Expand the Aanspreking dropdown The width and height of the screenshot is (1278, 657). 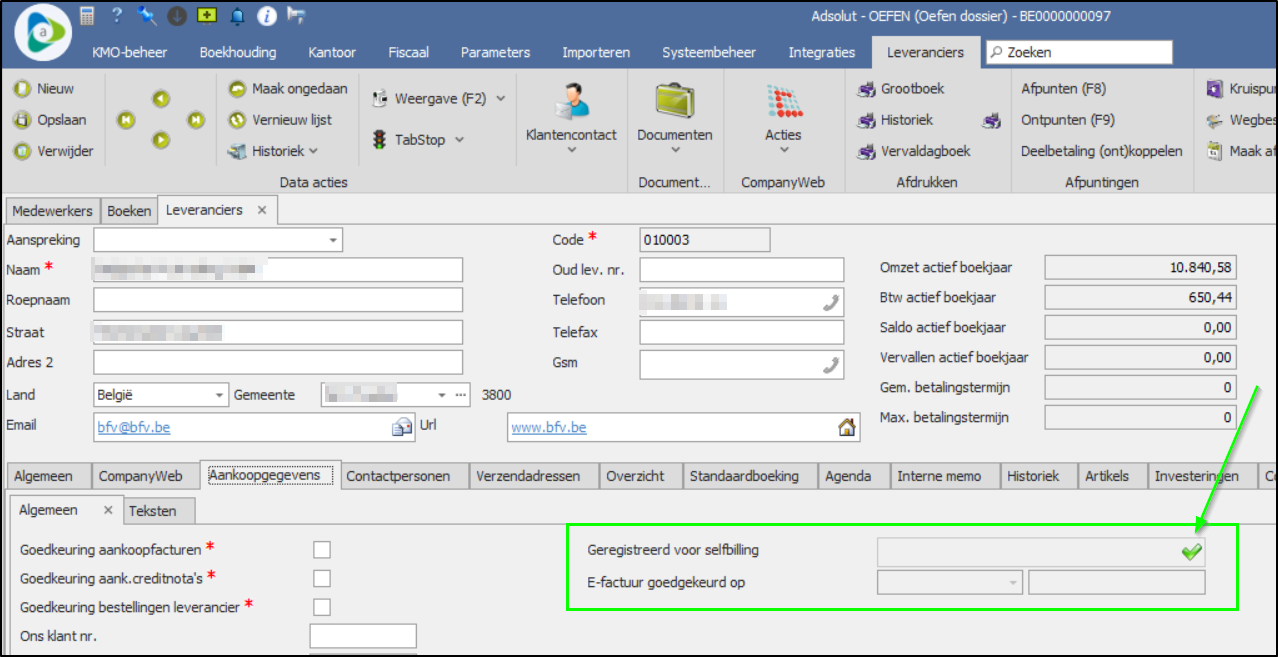(331, 240)
